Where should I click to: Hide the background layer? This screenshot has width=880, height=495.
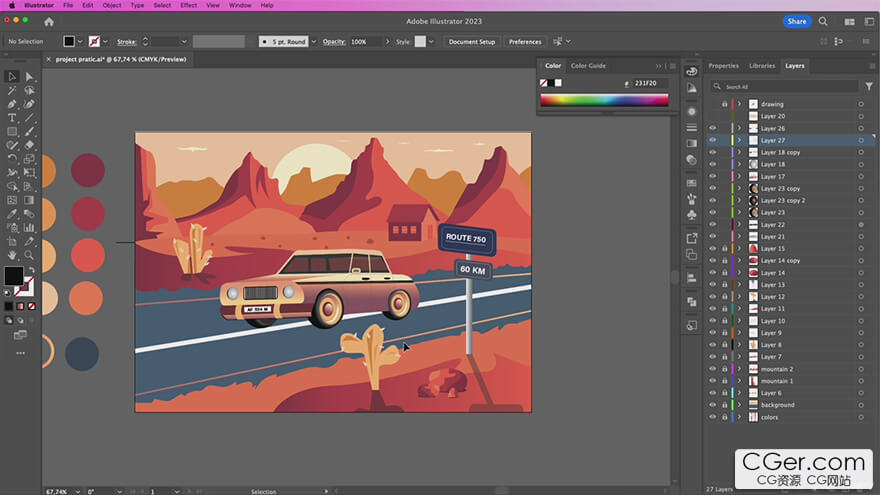(x=713, y=405)
